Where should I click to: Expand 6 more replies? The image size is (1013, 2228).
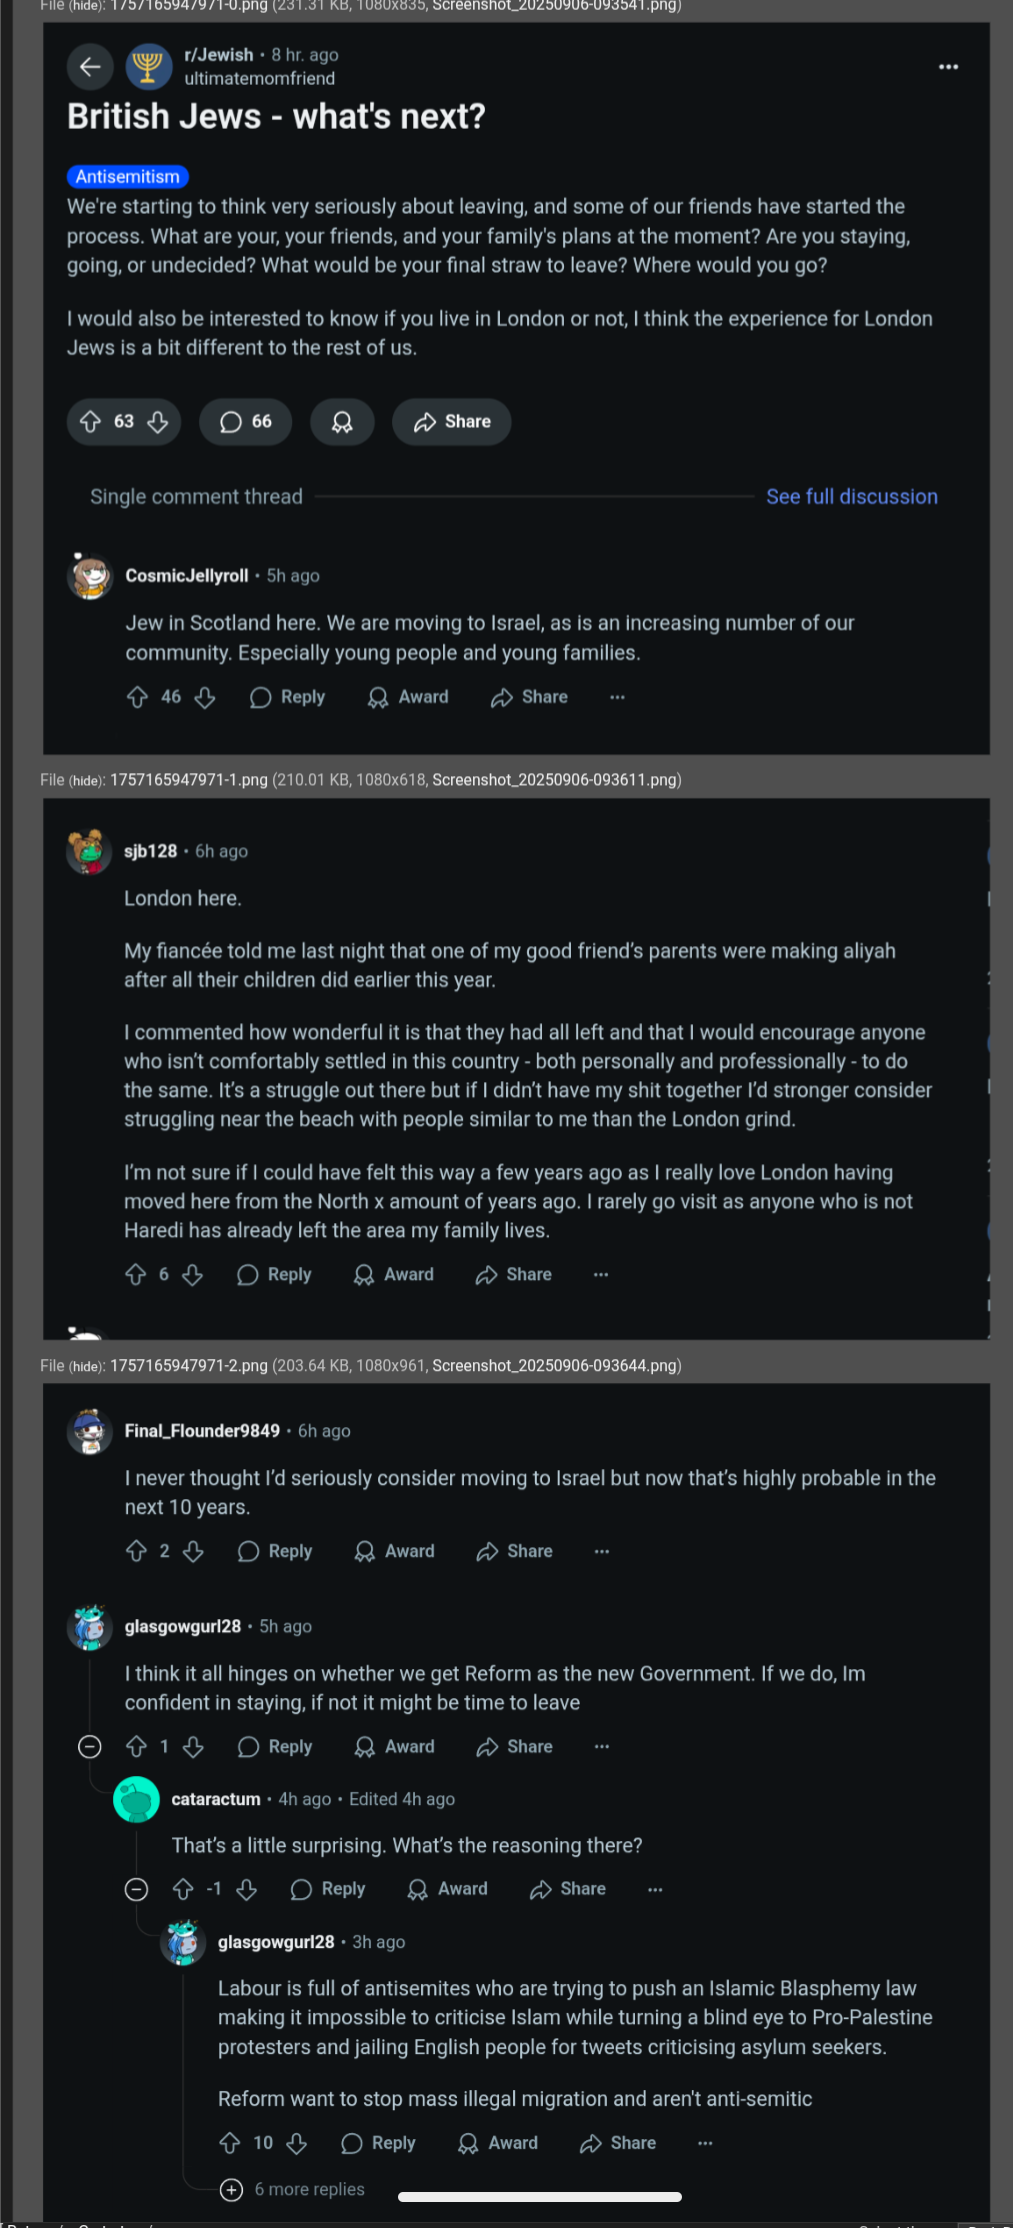[x=292, y=2189]
